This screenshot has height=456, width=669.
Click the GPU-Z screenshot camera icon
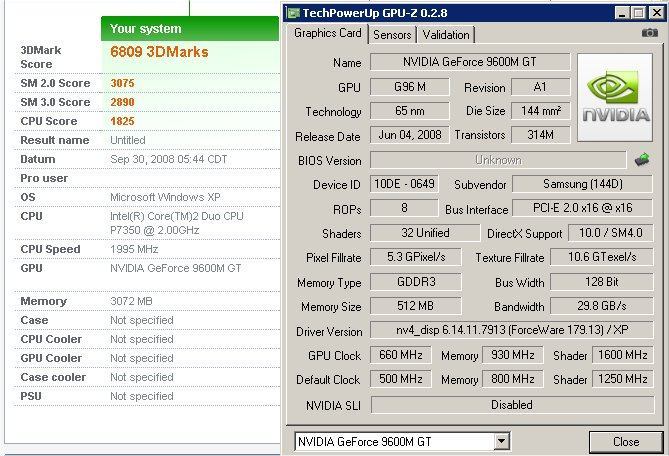click(x=649, y=33)
